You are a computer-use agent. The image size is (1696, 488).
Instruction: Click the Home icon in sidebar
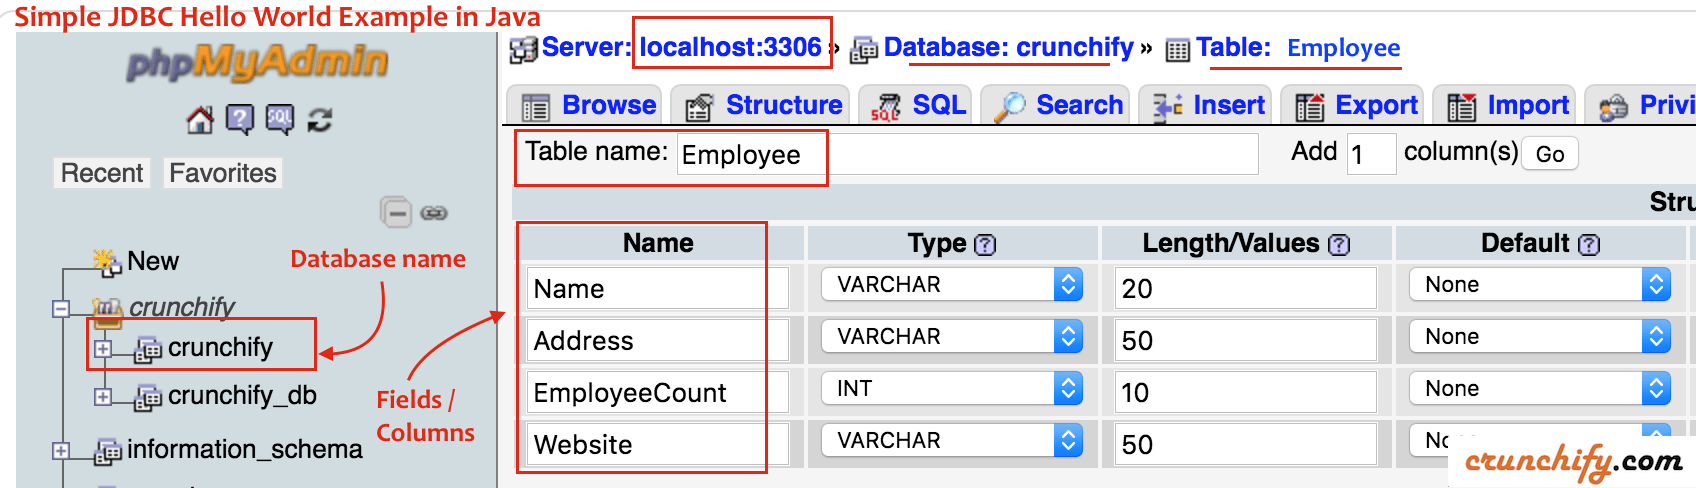pyautogui.click(x=200, y=120)
